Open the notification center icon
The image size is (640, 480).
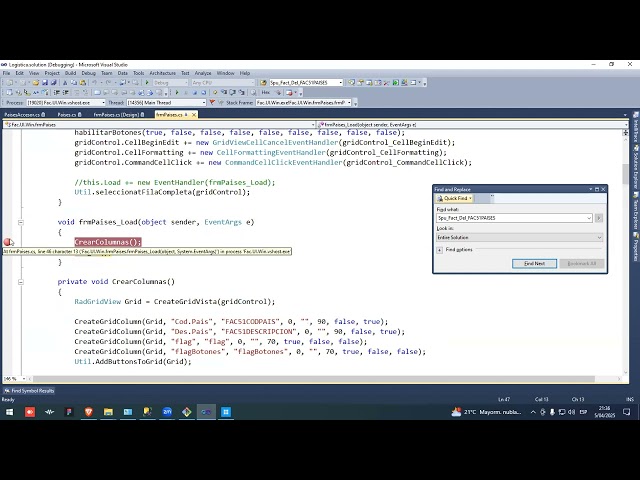click(627, 412)
